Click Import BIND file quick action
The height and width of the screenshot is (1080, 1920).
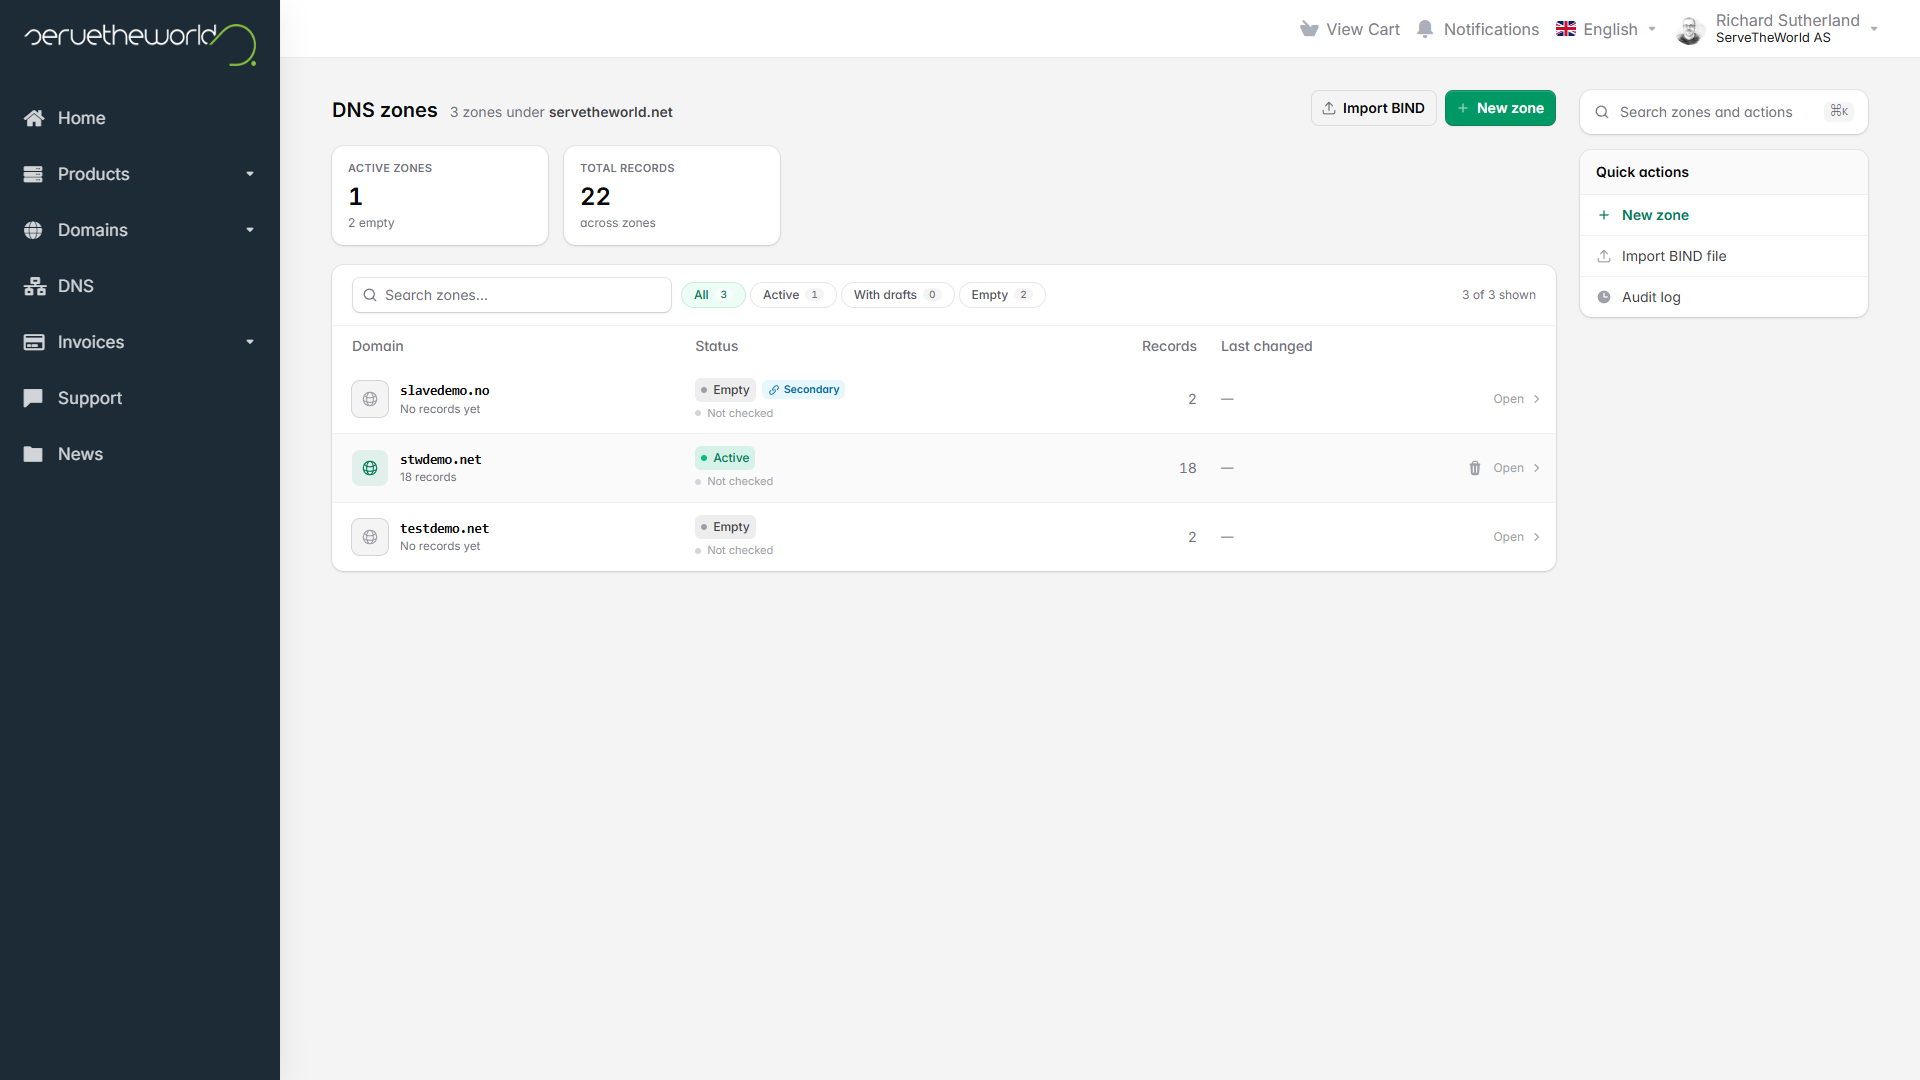pos(1724,256)
